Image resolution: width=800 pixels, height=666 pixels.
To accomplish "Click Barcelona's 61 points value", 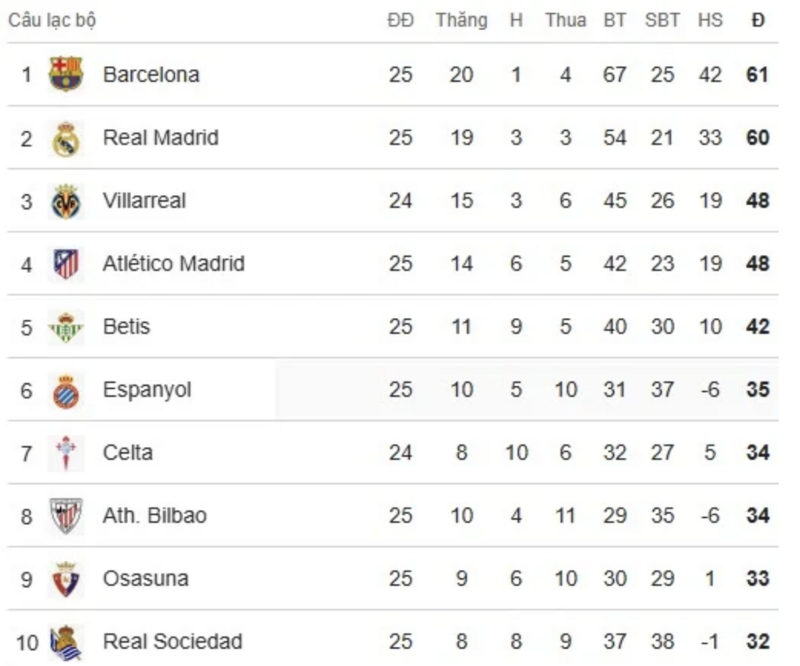I will (x=757, y=74).
